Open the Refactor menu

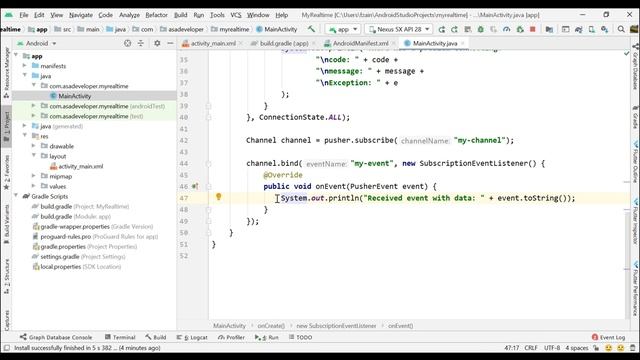[156, 15]
